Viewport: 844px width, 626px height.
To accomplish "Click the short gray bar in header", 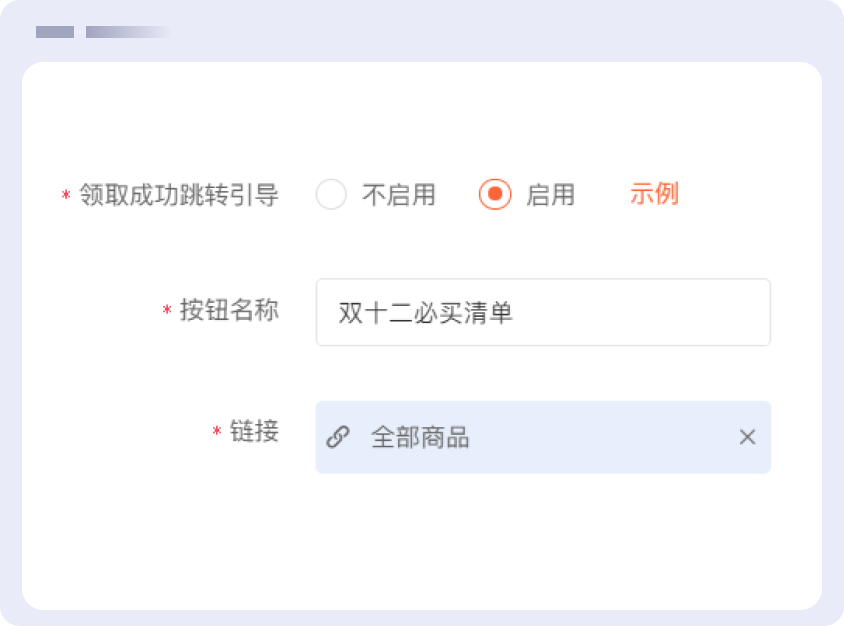I will coord(55,32).
